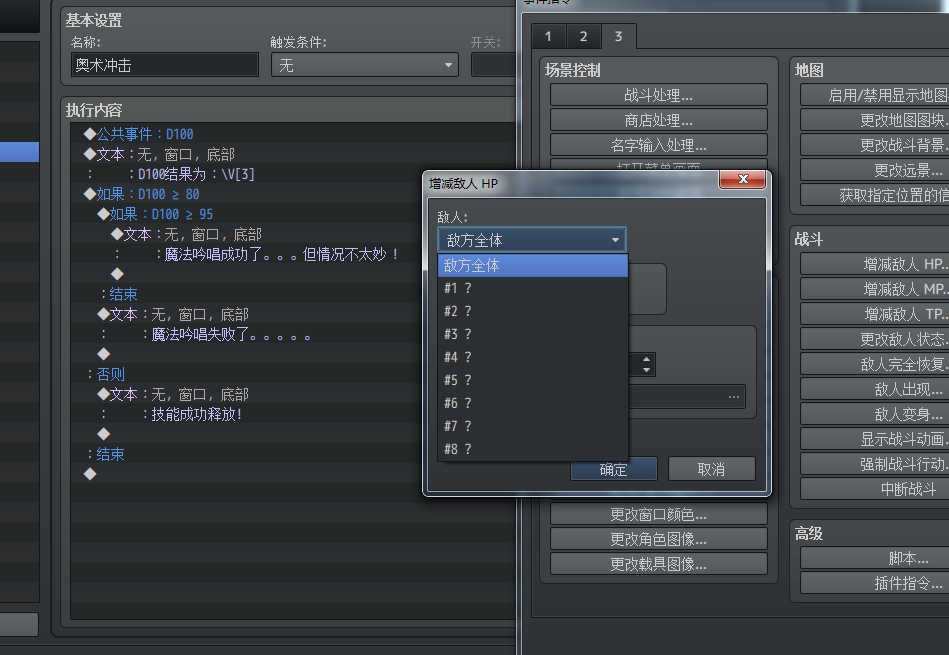Select the 如果：D100 ≥ 95 command line

click(292, 214)
